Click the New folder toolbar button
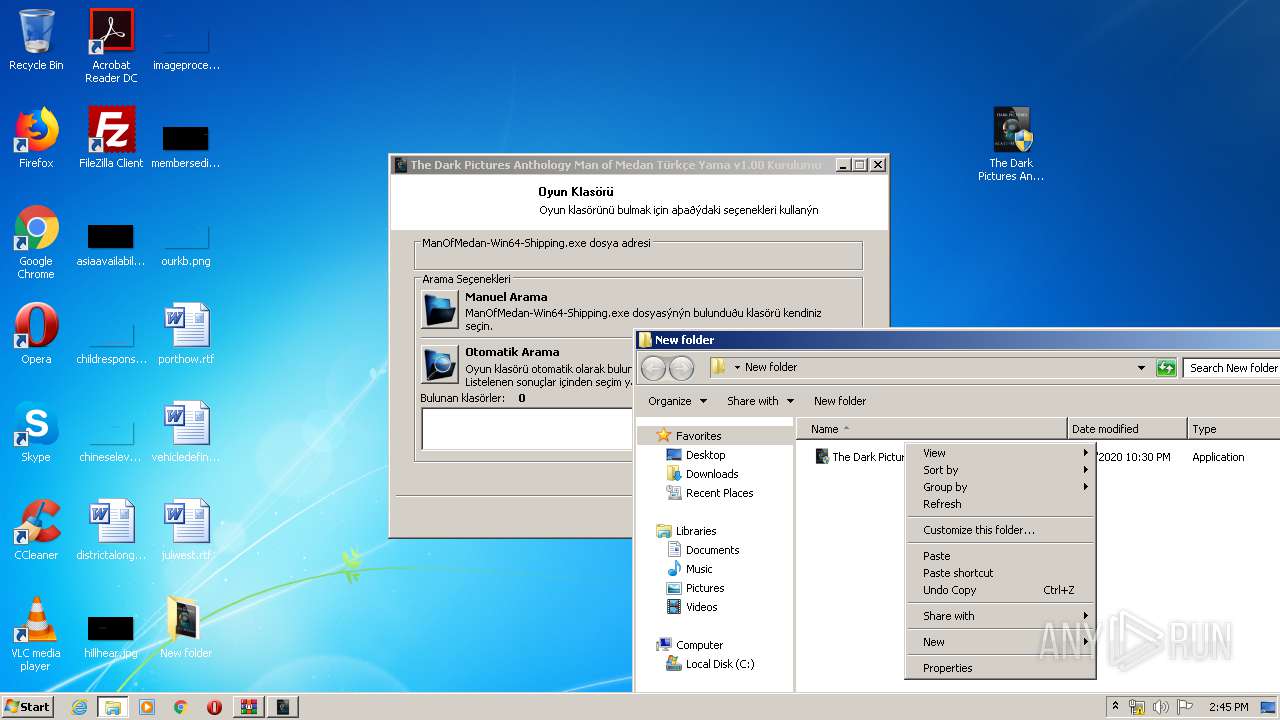The width and height of the screenshot is (1280, 720). (840, 401)
